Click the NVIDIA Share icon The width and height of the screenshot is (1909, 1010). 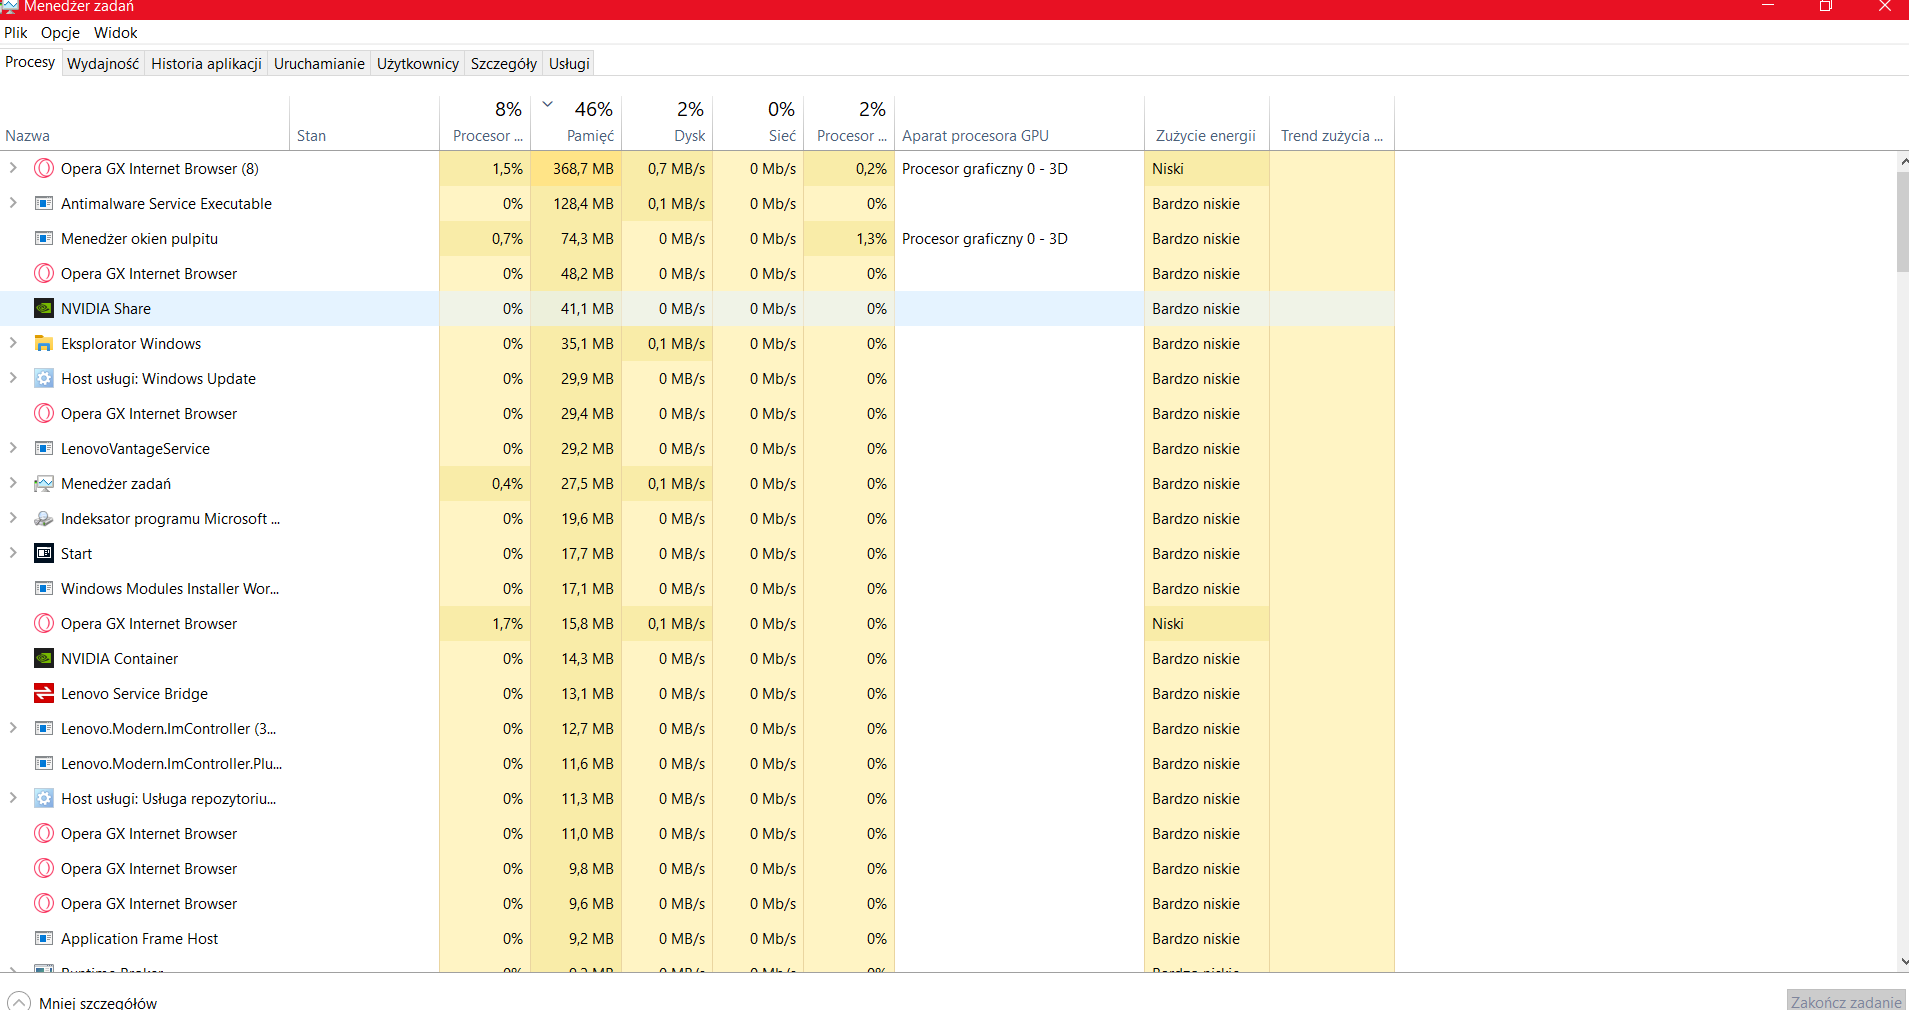point(44,309)
